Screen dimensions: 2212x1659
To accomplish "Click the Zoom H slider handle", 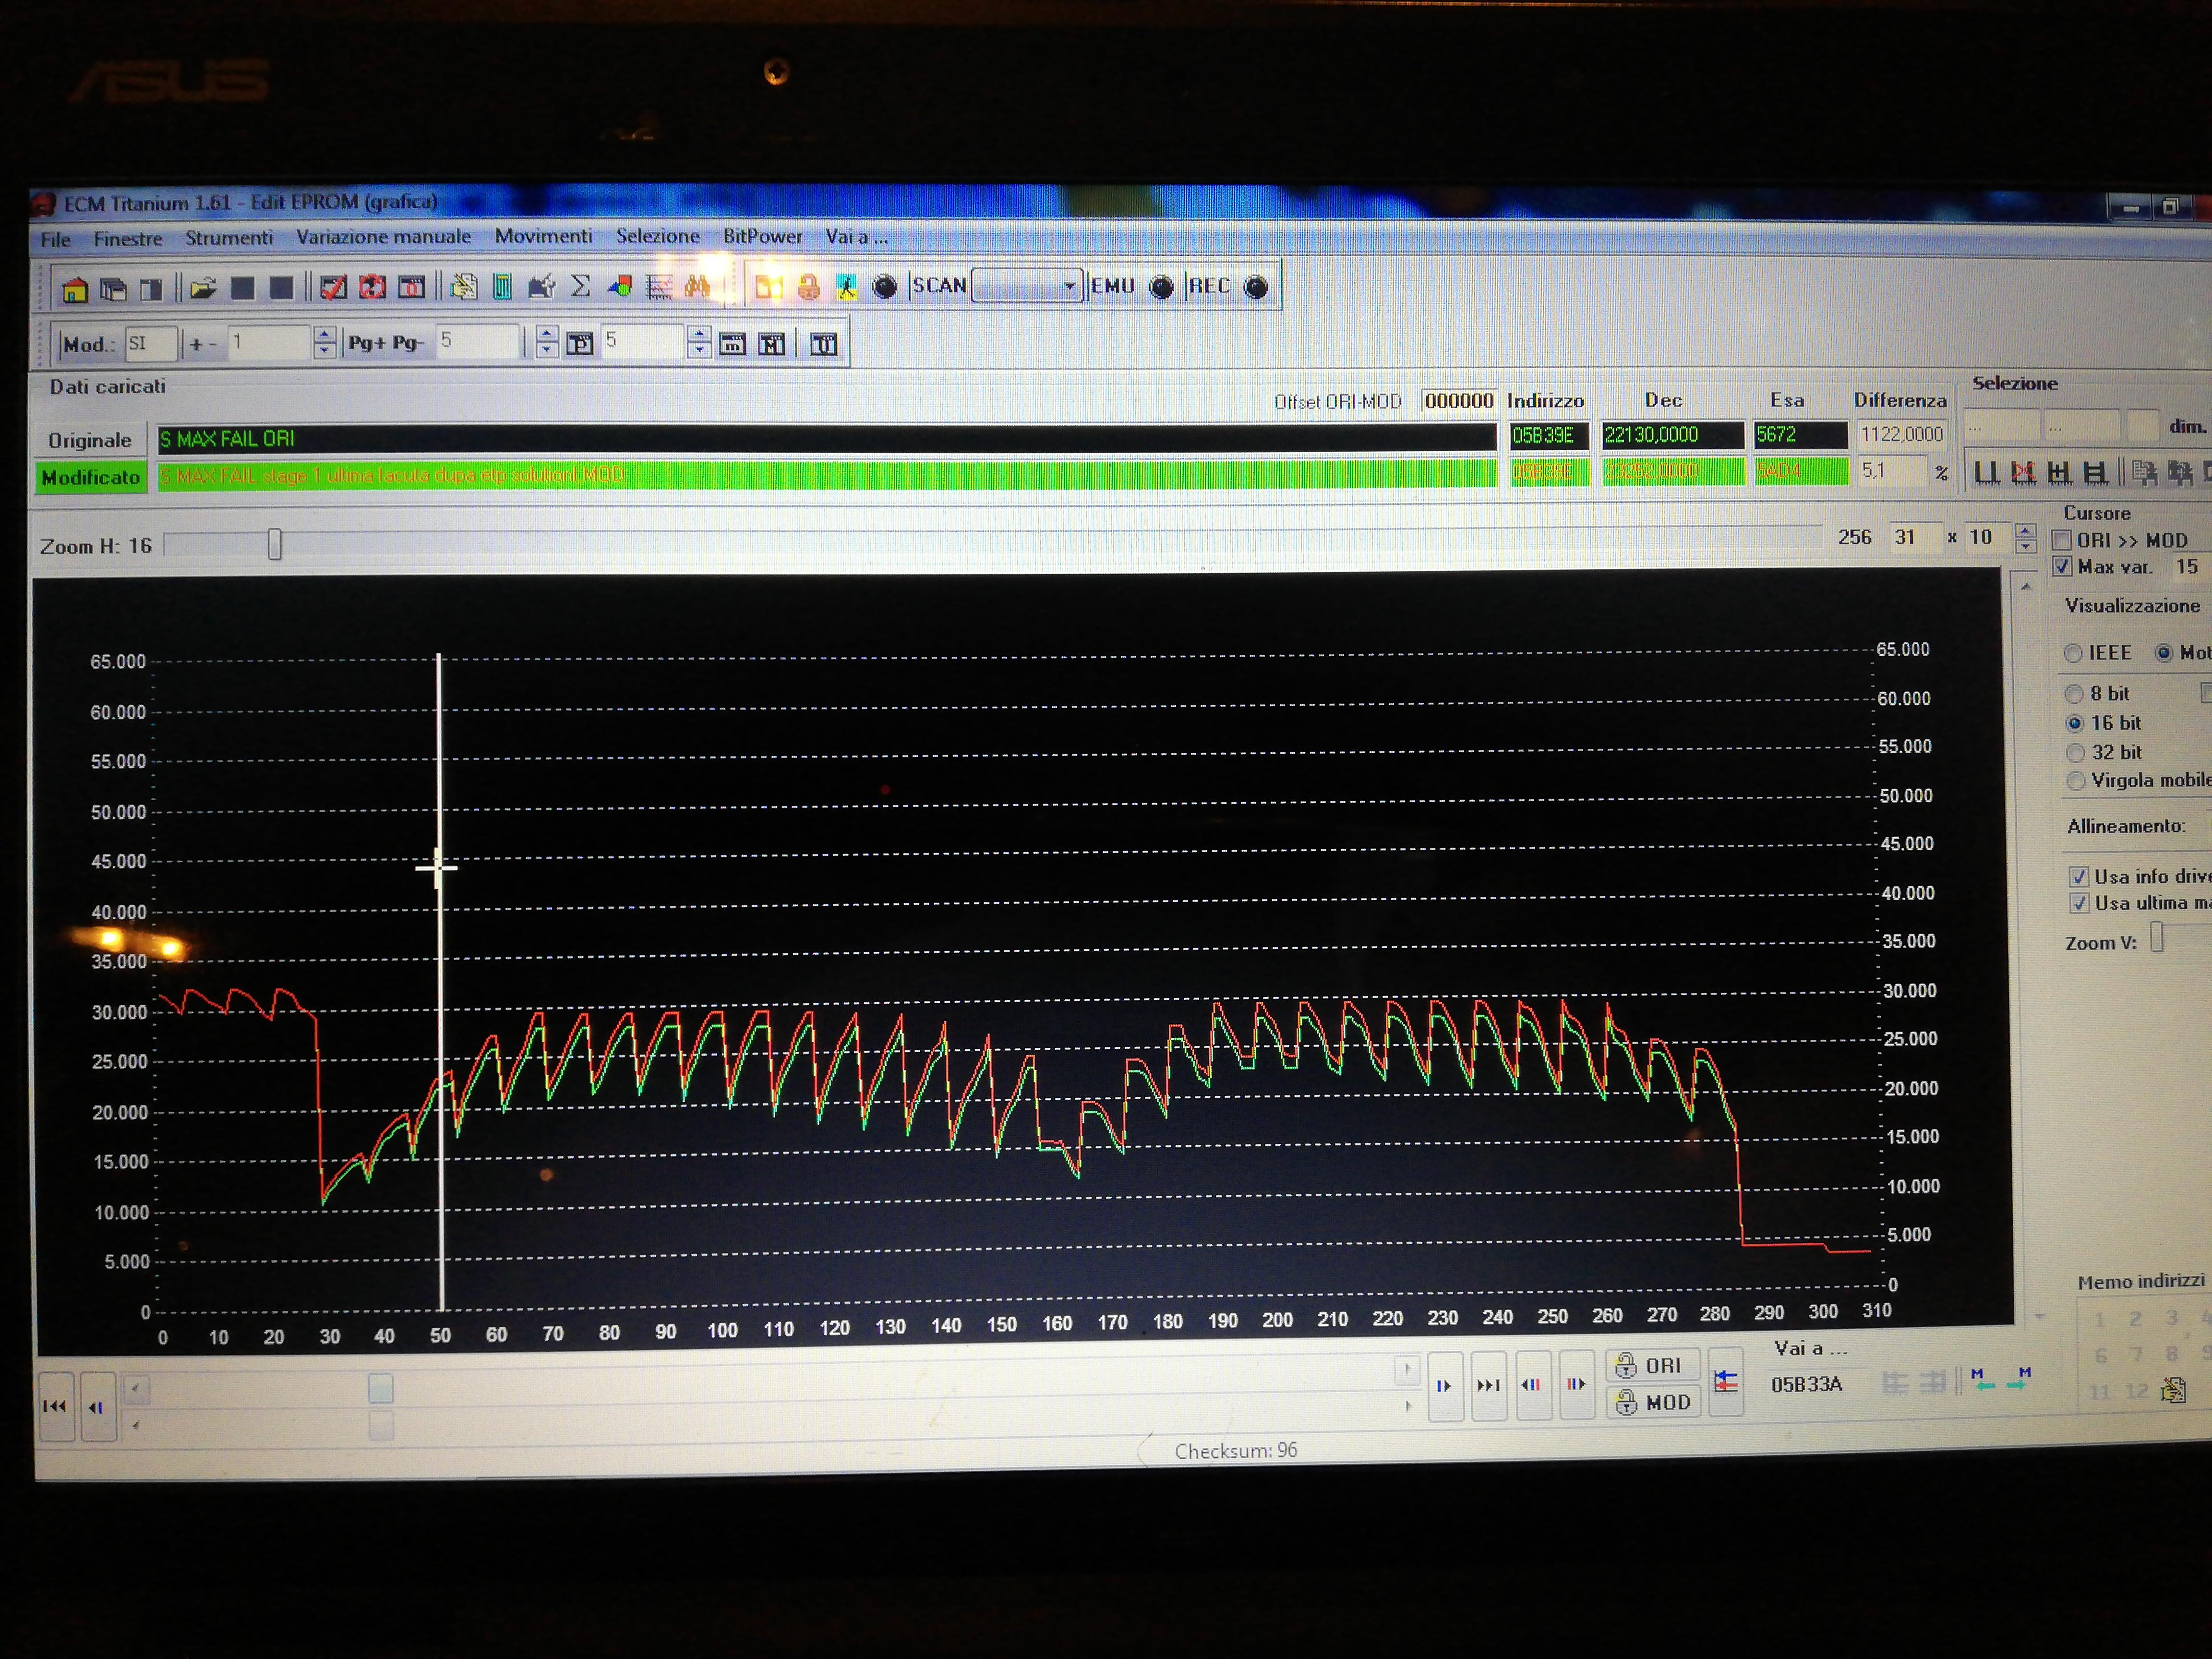I will (x=274, y=545).
